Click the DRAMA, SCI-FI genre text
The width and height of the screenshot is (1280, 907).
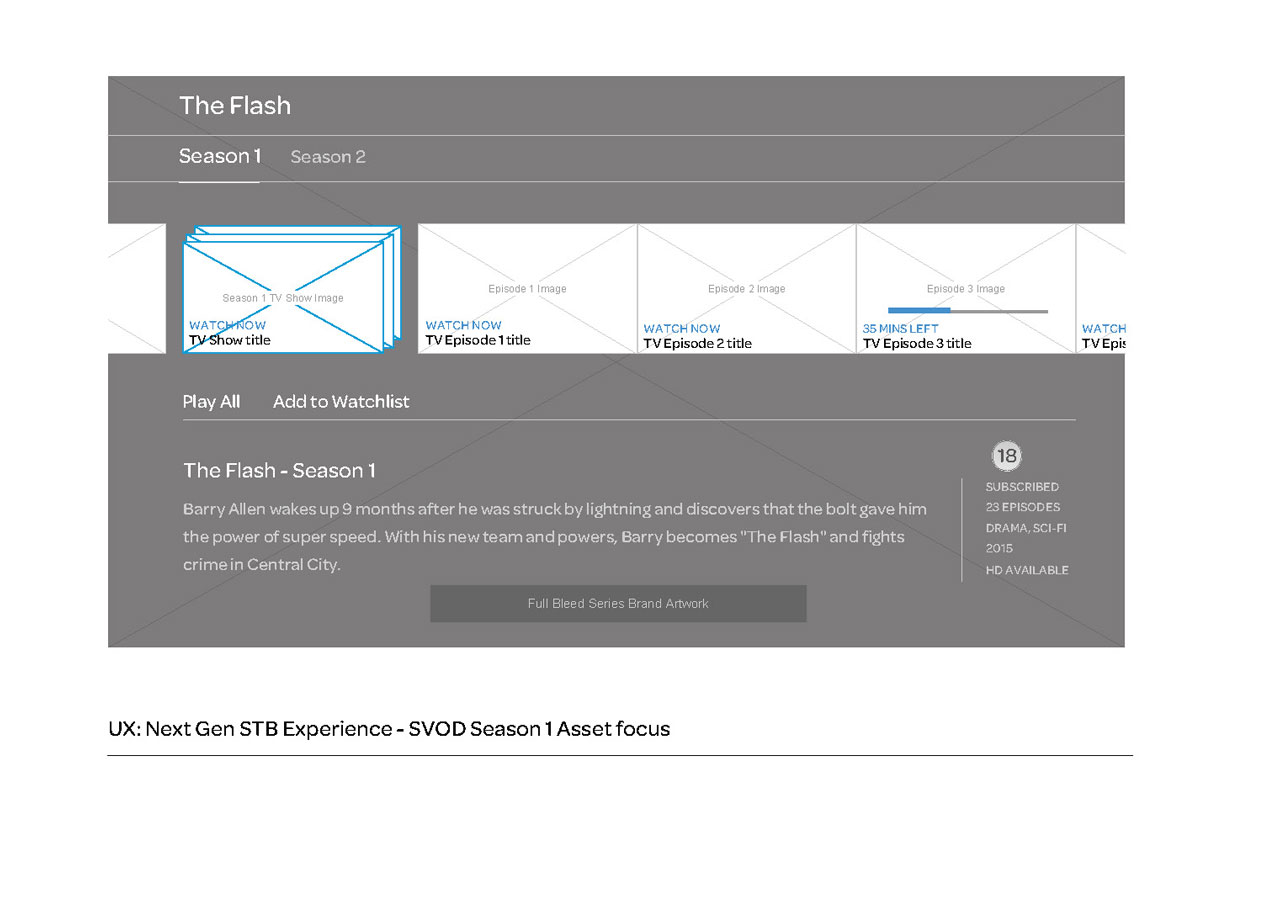click(1026, 528)
